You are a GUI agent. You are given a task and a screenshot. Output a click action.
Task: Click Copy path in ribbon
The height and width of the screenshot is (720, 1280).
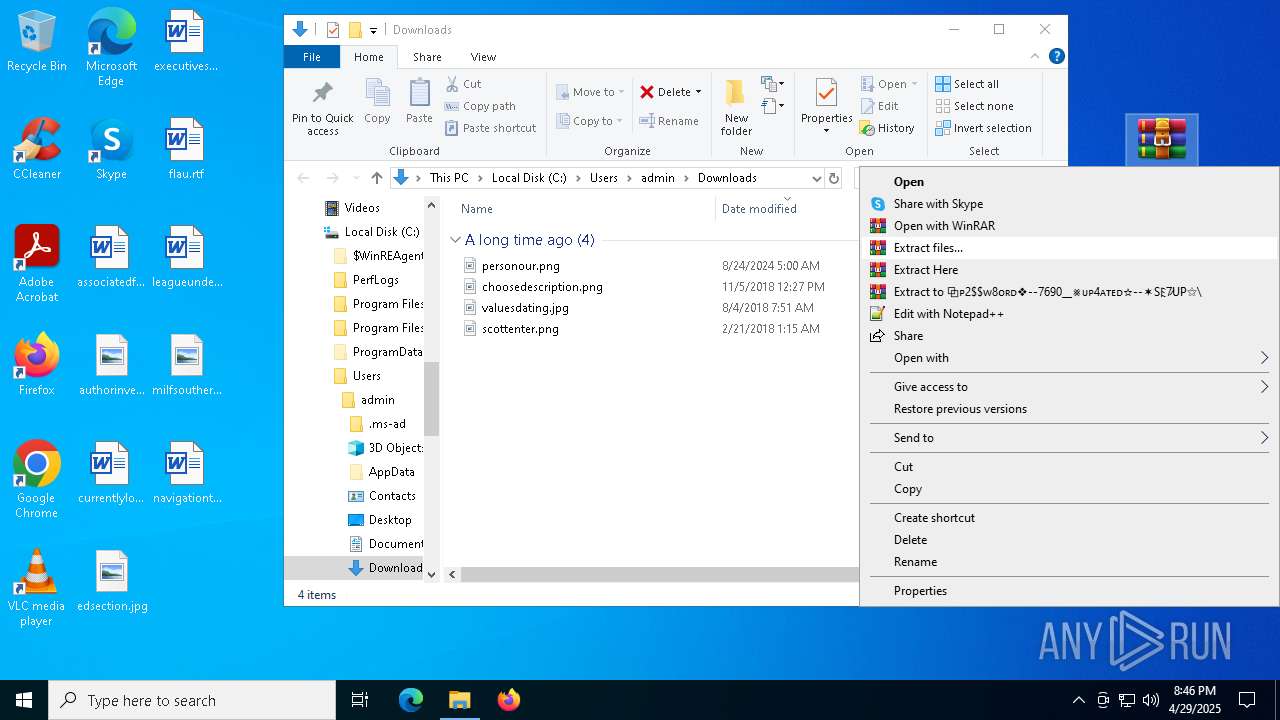coord(480,106)
